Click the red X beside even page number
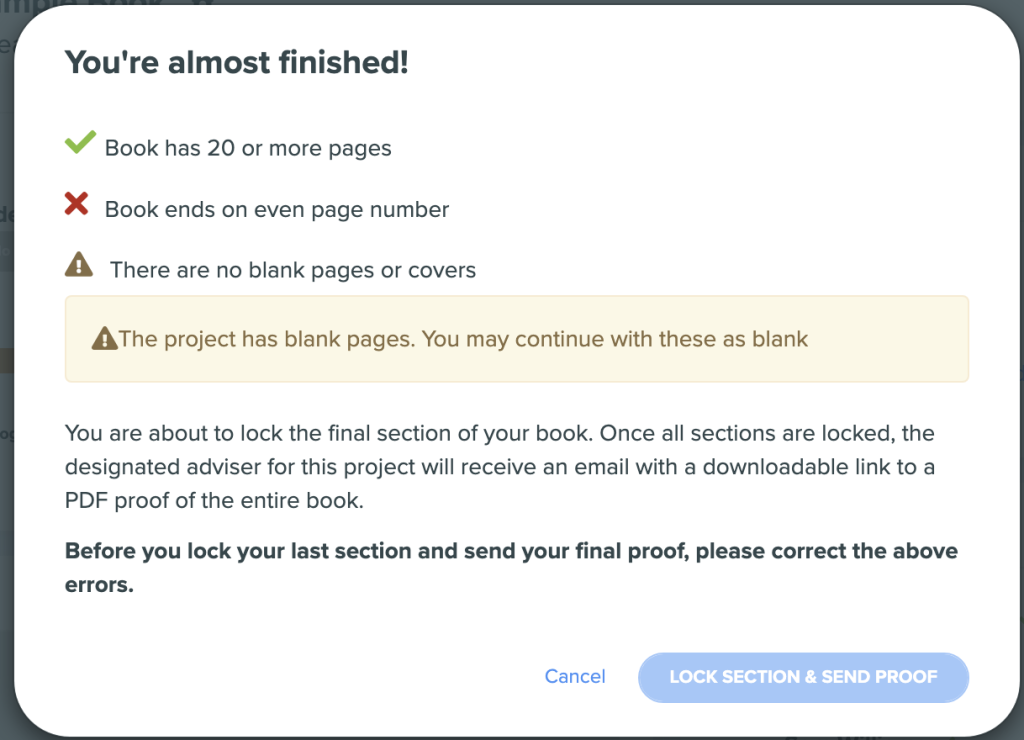This screenshot has height=740, width=1024. (76, 204)
